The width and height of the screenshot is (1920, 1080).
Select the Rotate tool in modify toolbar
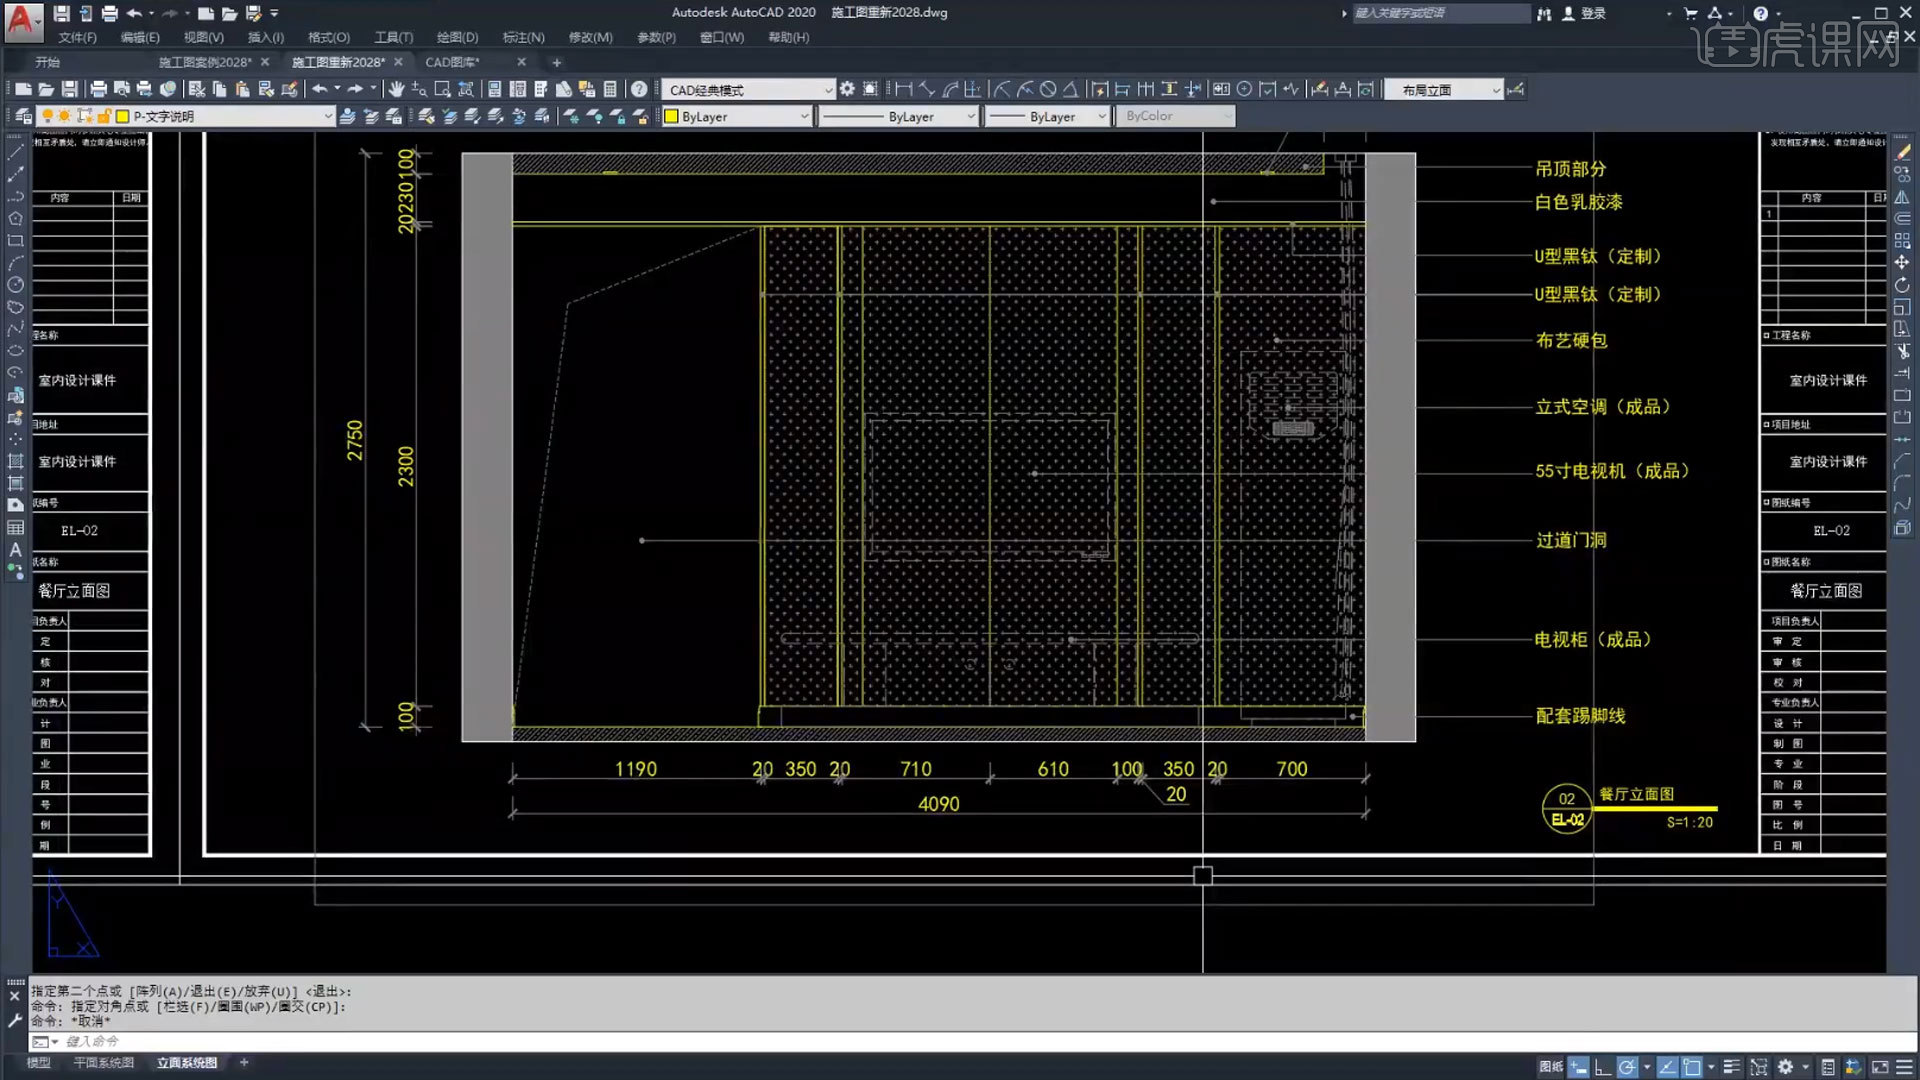(x=1902, y=285)
